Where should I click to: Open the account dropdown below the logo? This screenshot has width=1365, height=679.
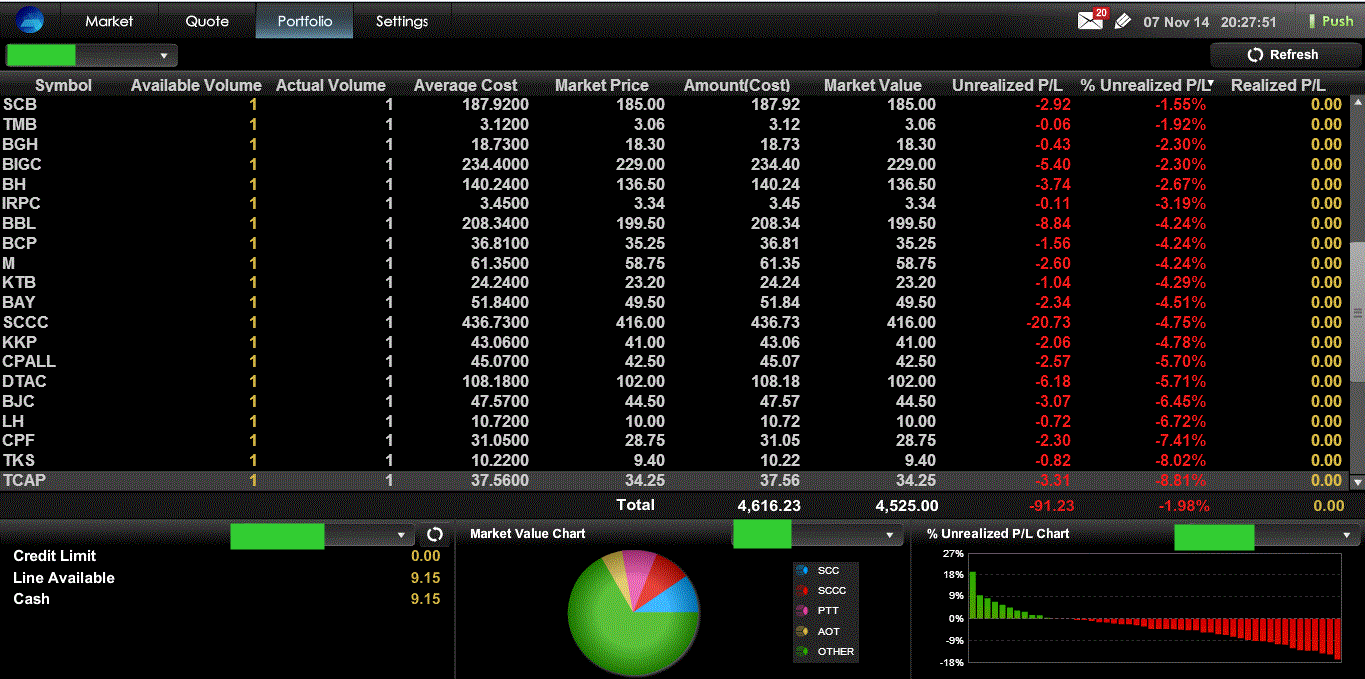pos(91,55)
